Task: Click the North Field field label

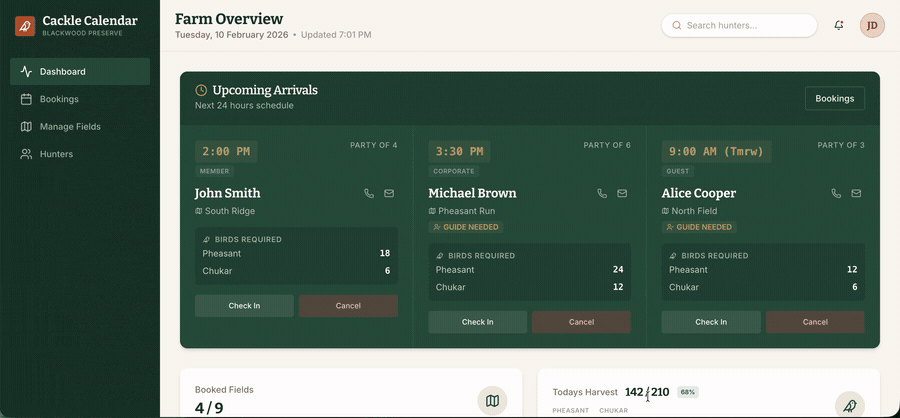Action: [x=694, y=211]
